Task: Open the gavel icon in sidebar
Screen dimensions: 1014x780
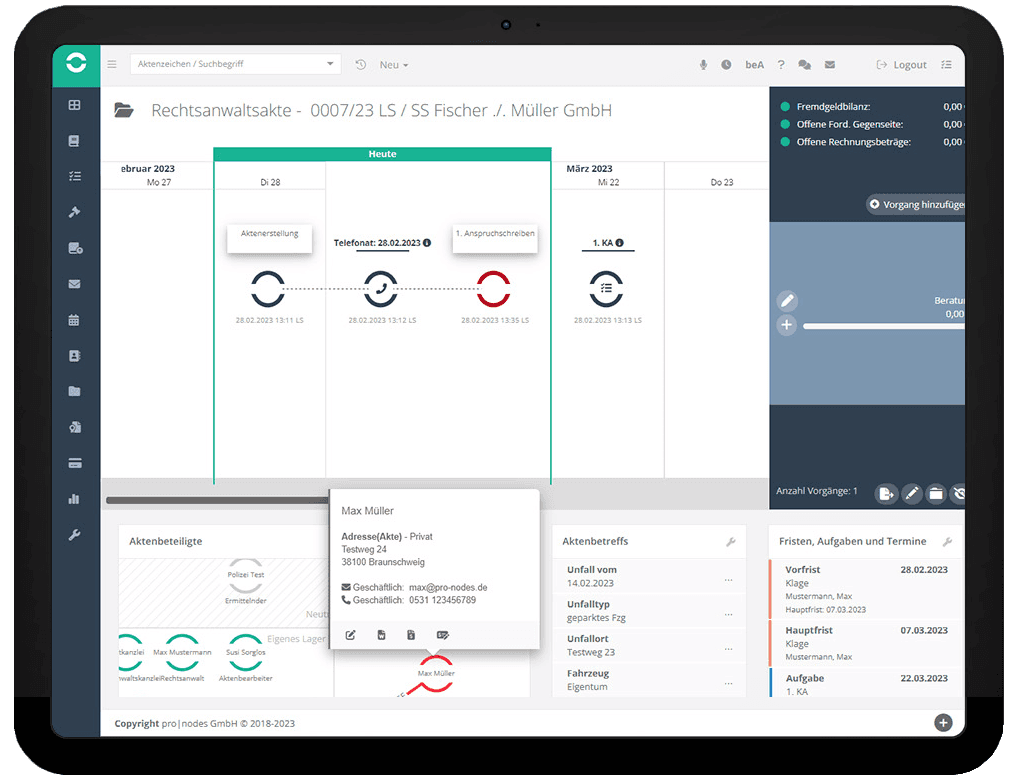Action: (74, 212)
